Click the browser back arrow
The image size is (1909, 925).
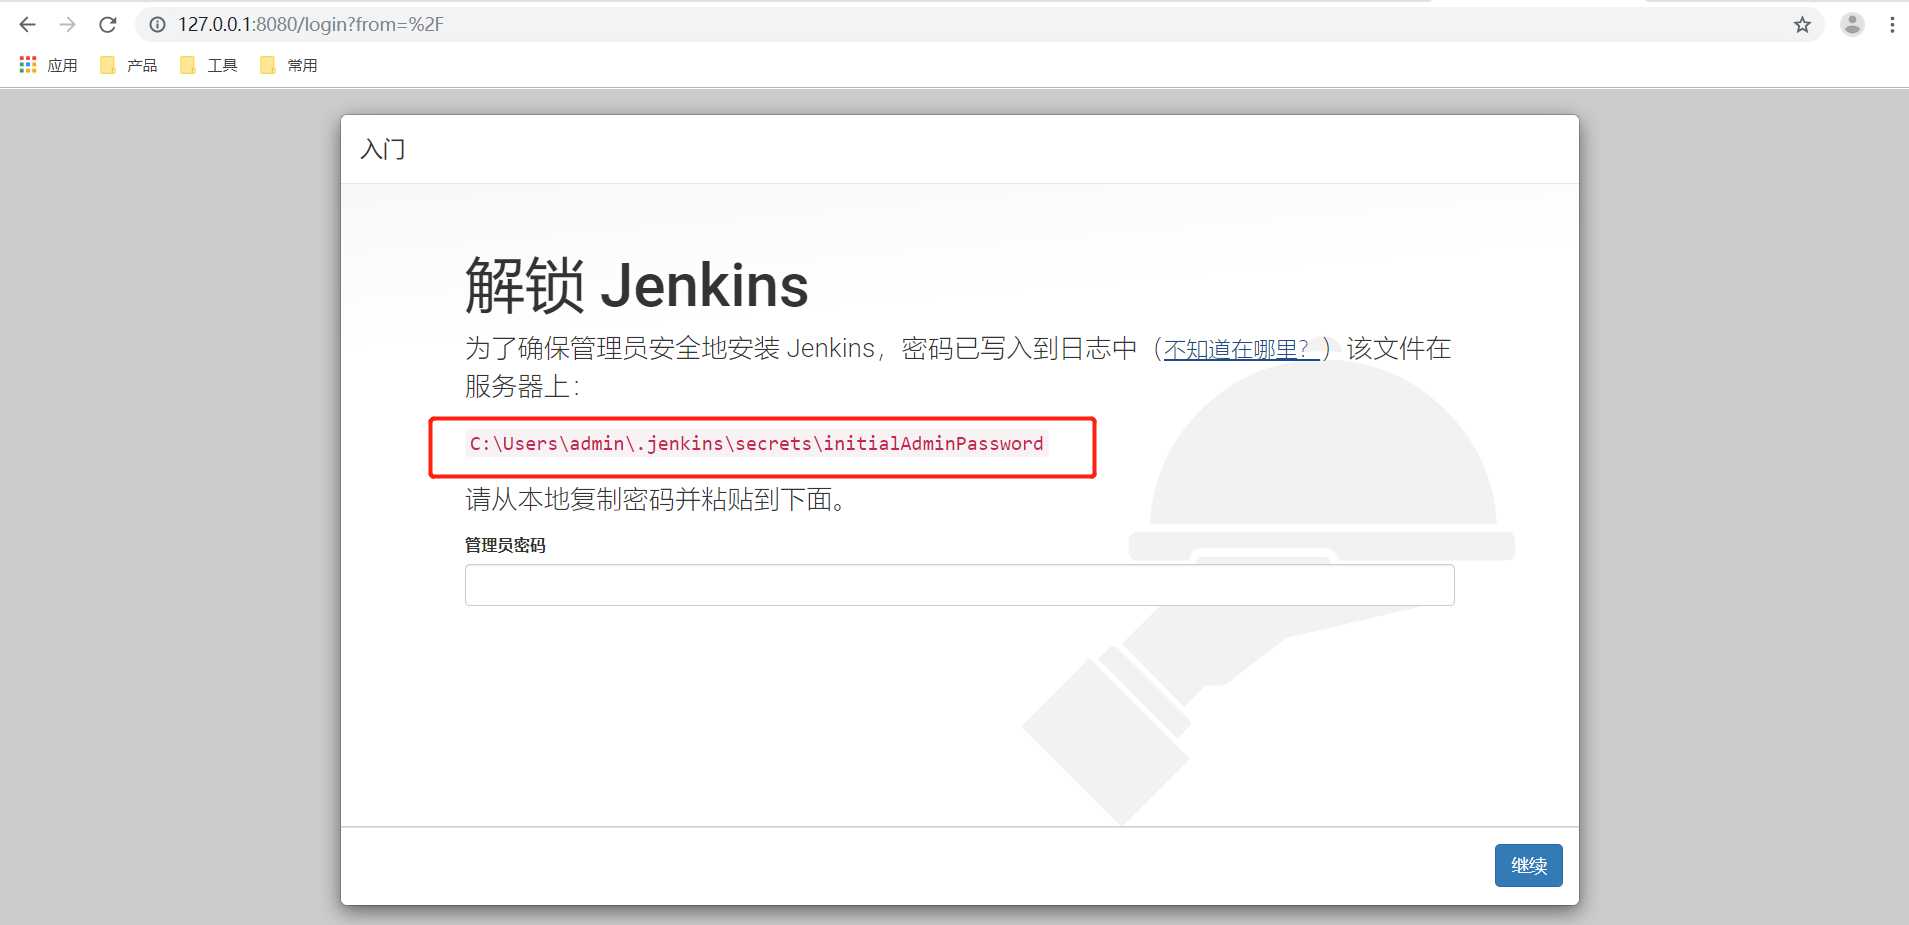(28, 25)
